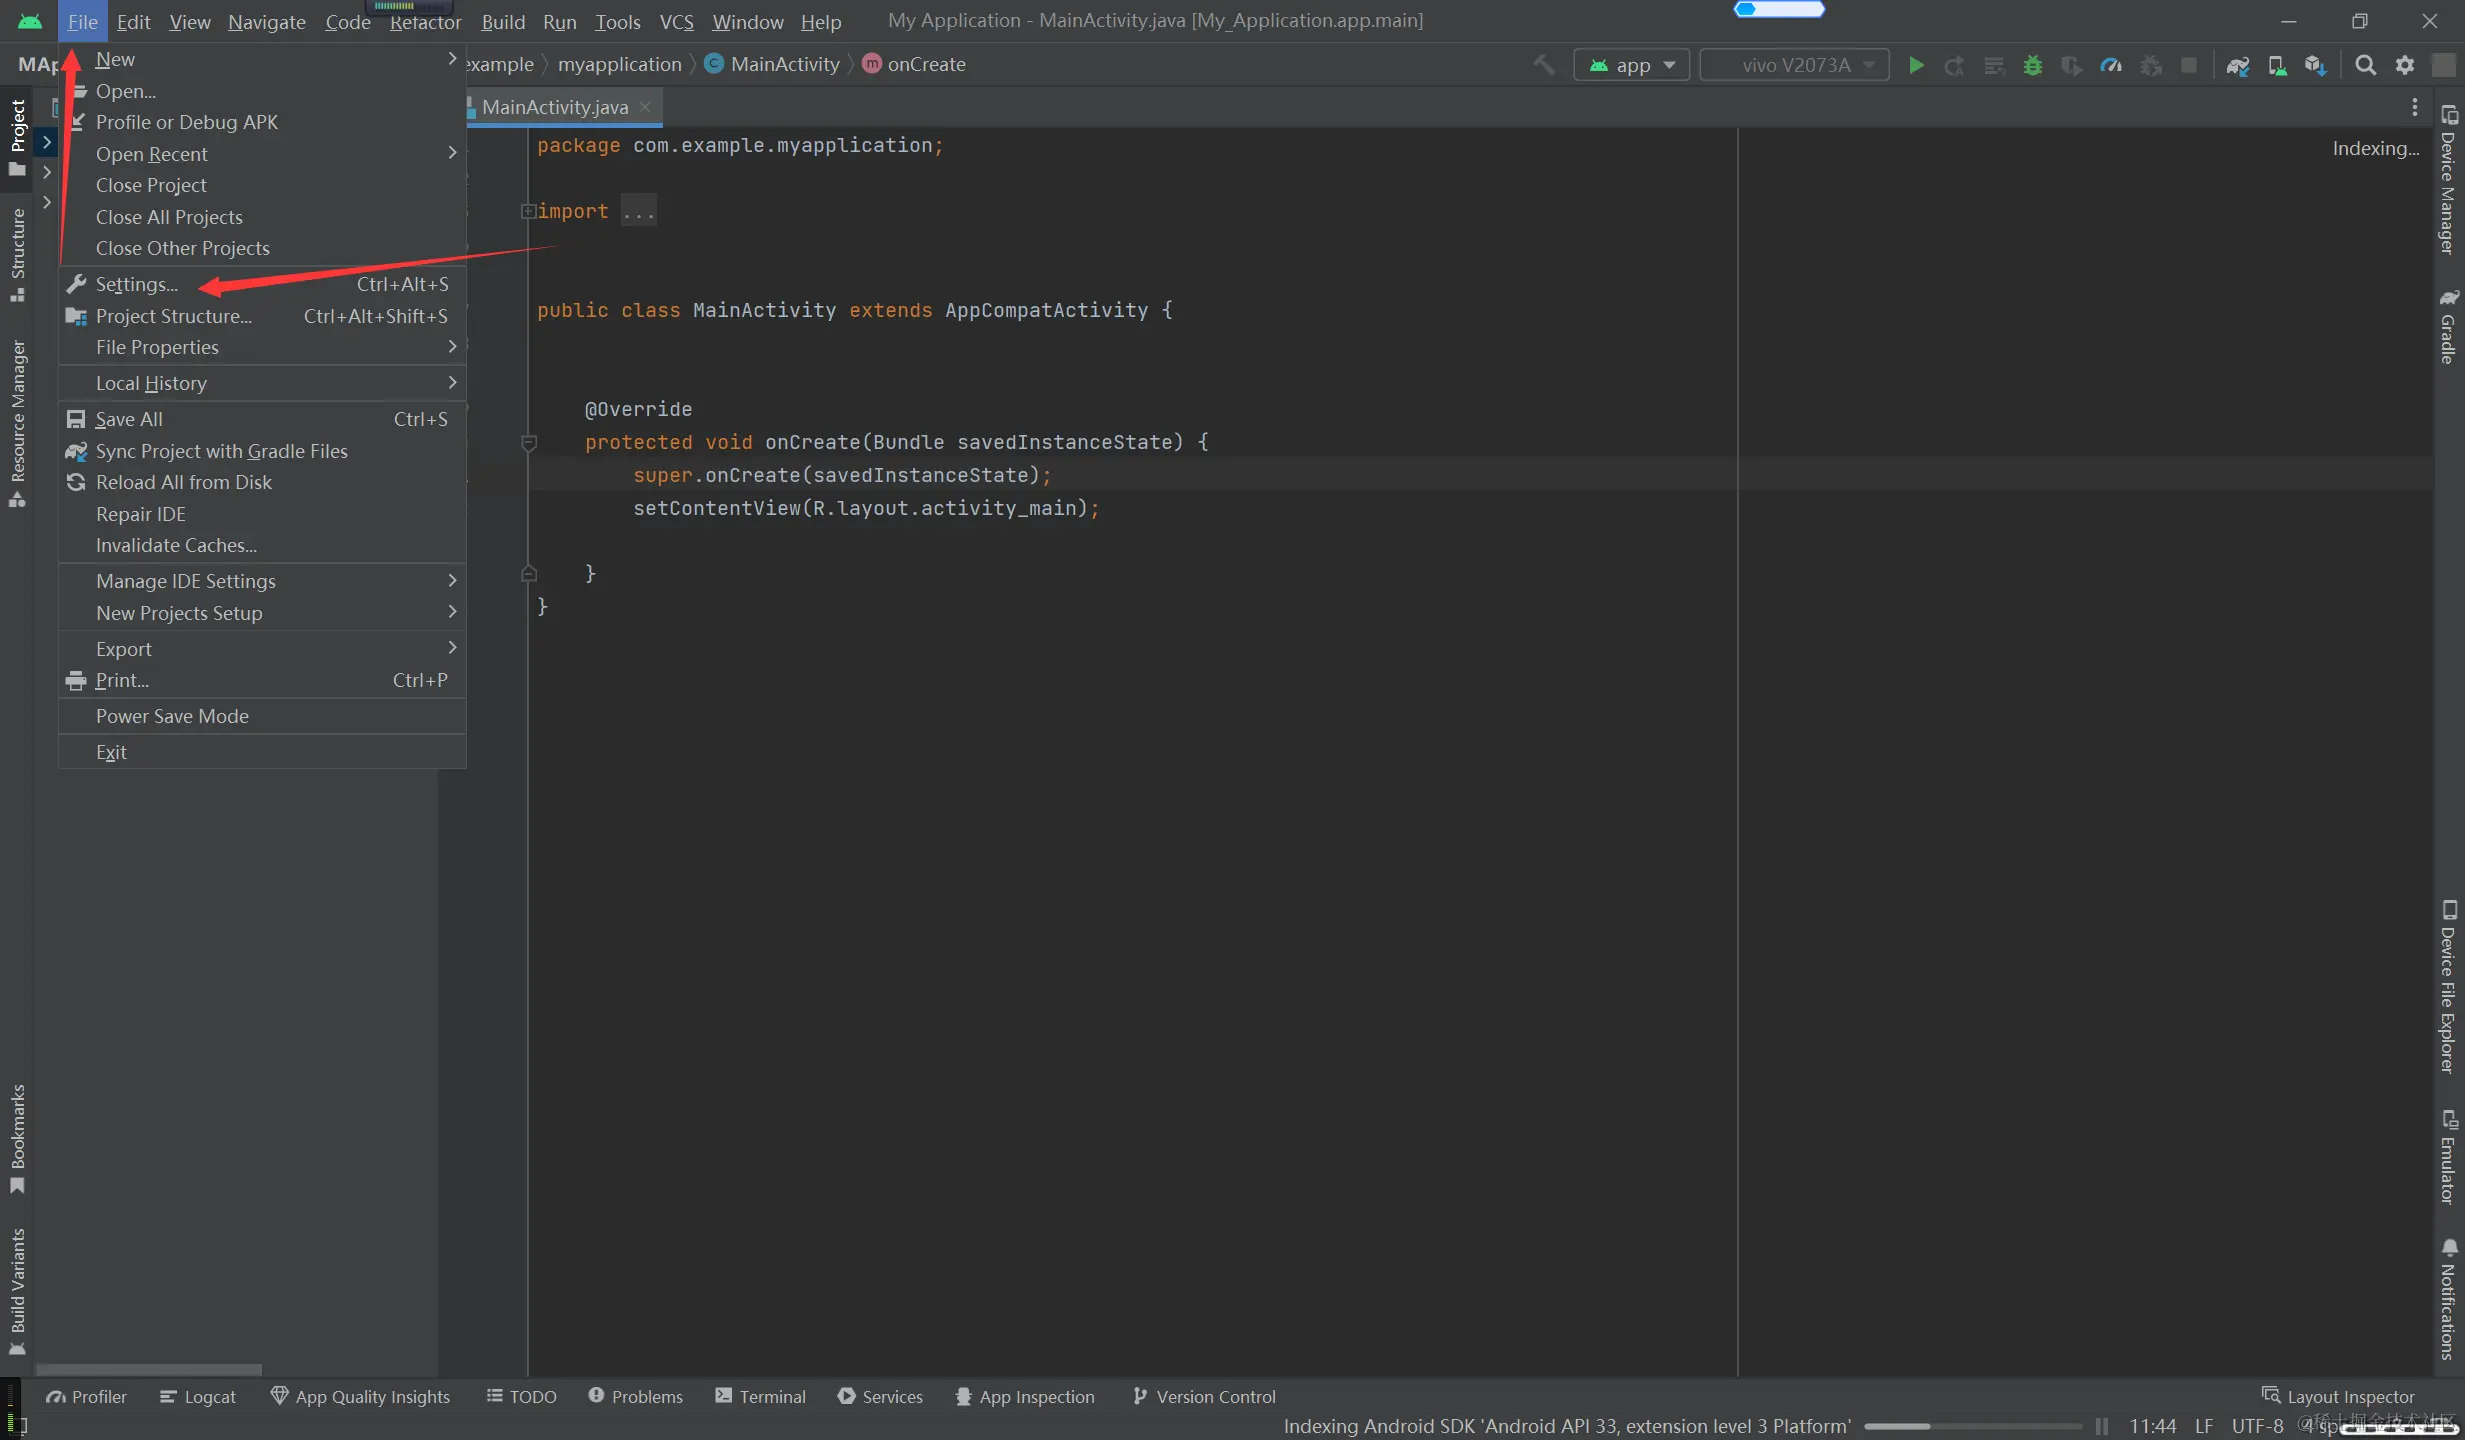Expand the Export submenu
The width and height of the screenshot is (2465, 1440).
tap(262, 649)
